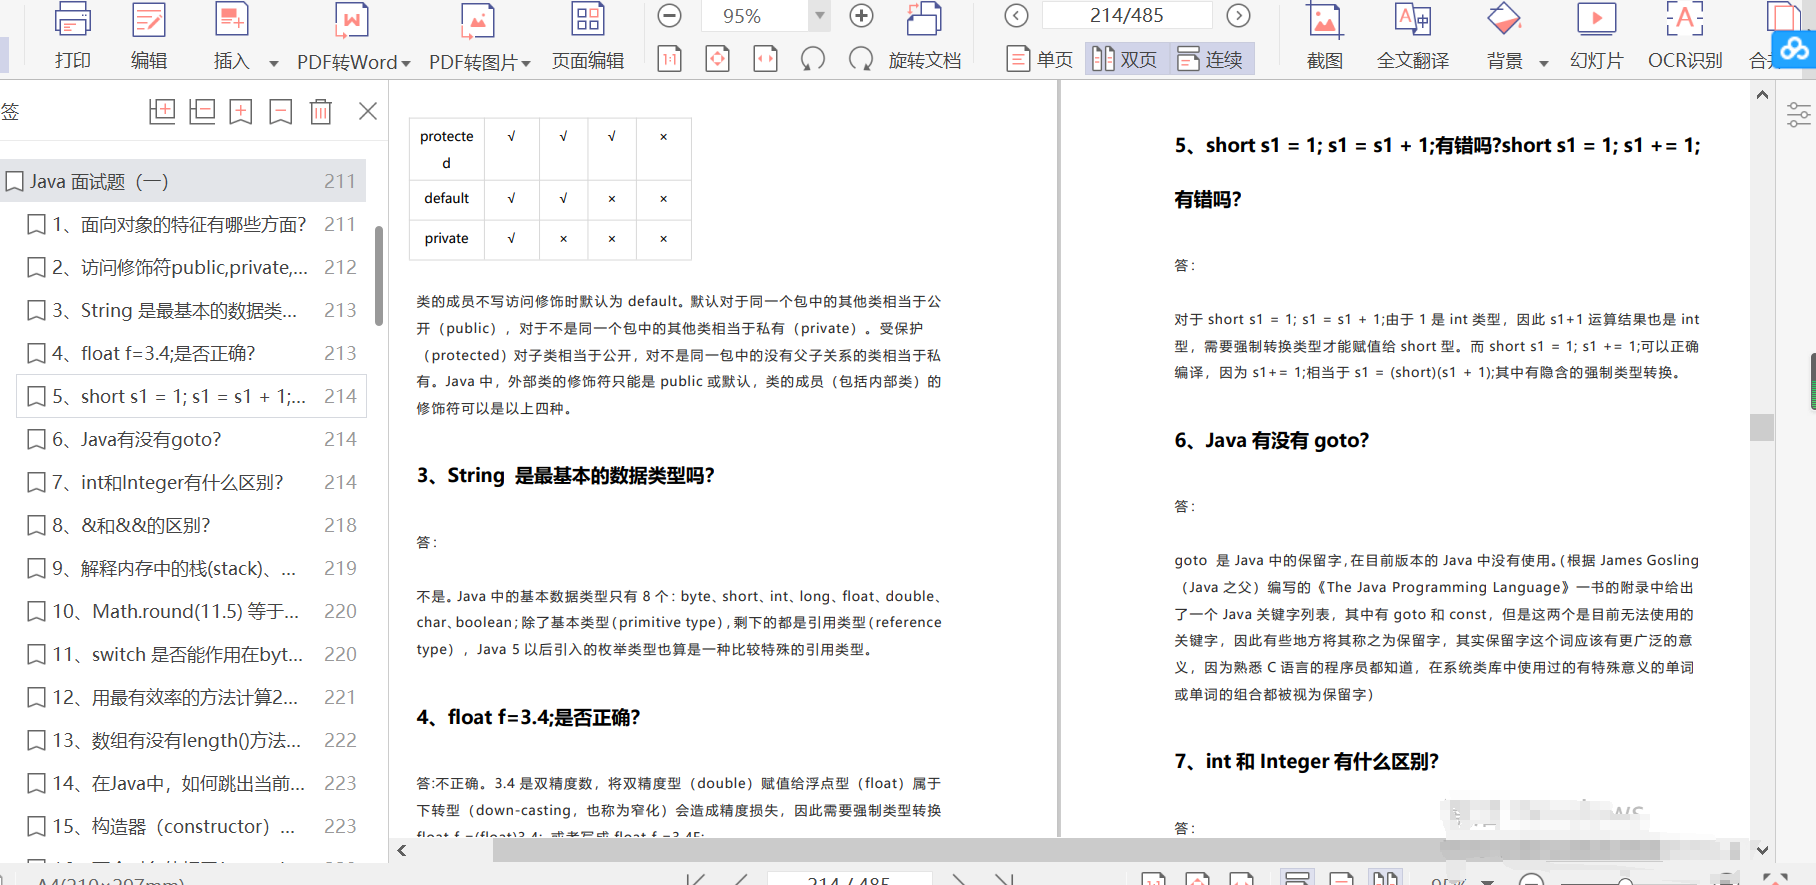Viewport: 1816px width, 885px height.
Task: Open 全文翻译 full translation
Action: pyautogui.click(x=1413, y=38)
